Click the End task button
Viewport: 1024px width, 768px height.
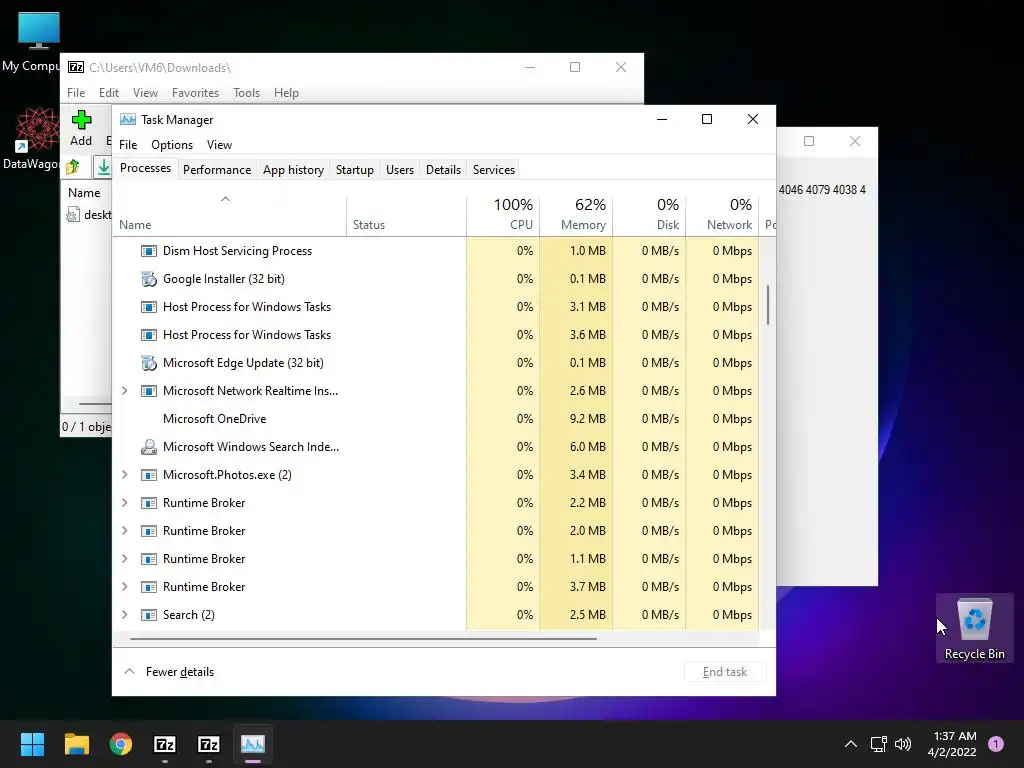tap(725, 672)
